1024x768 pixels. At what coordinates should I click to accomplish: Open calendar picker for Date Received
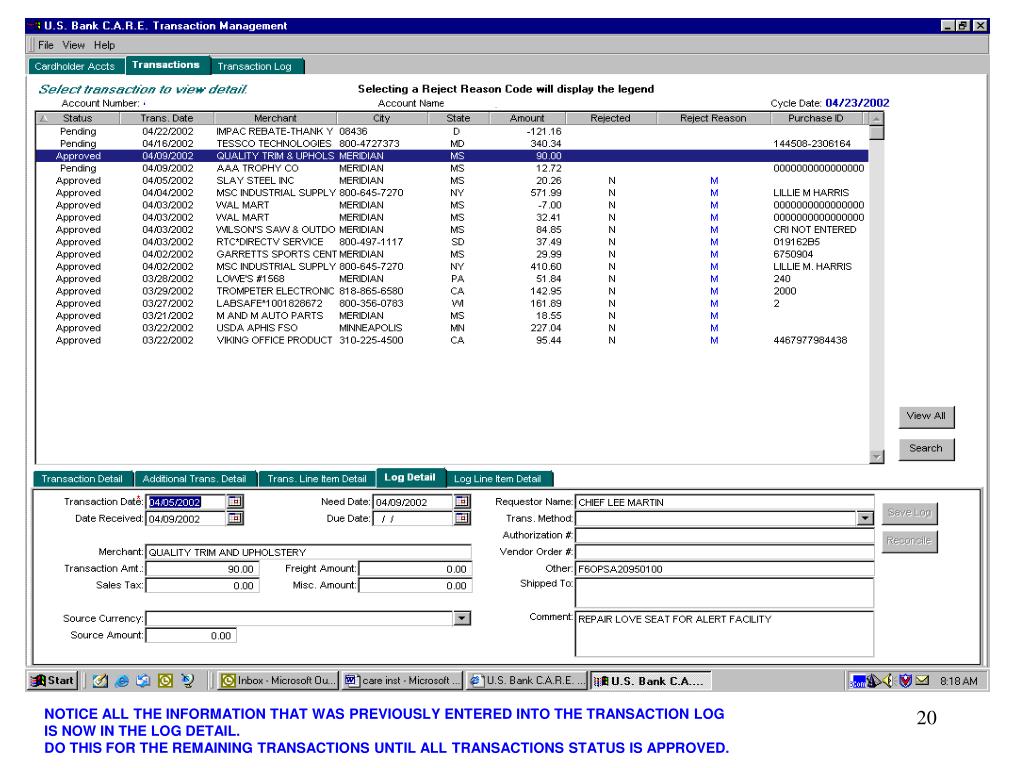coord(235,519)
